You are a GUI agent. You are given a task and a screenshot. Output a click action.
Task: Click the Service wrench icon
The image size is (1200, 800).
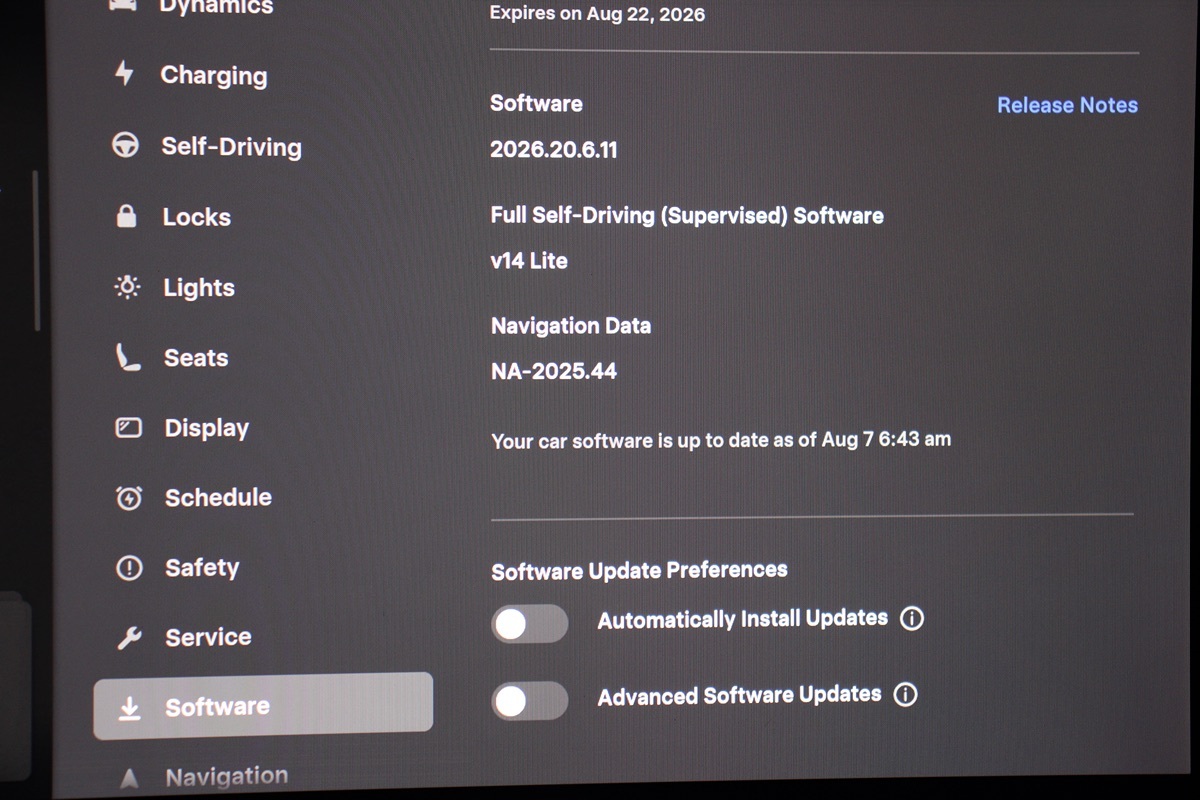[130, 637]
